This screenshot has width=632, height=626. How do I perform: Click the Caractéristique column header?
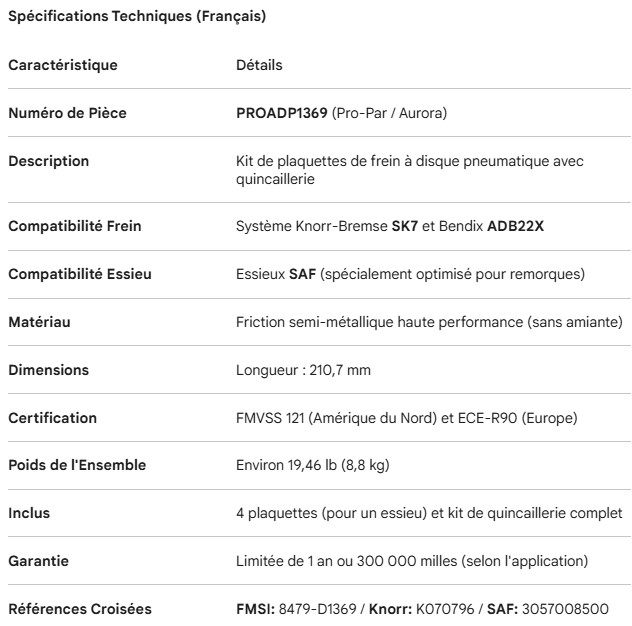(x=63, y=66)
